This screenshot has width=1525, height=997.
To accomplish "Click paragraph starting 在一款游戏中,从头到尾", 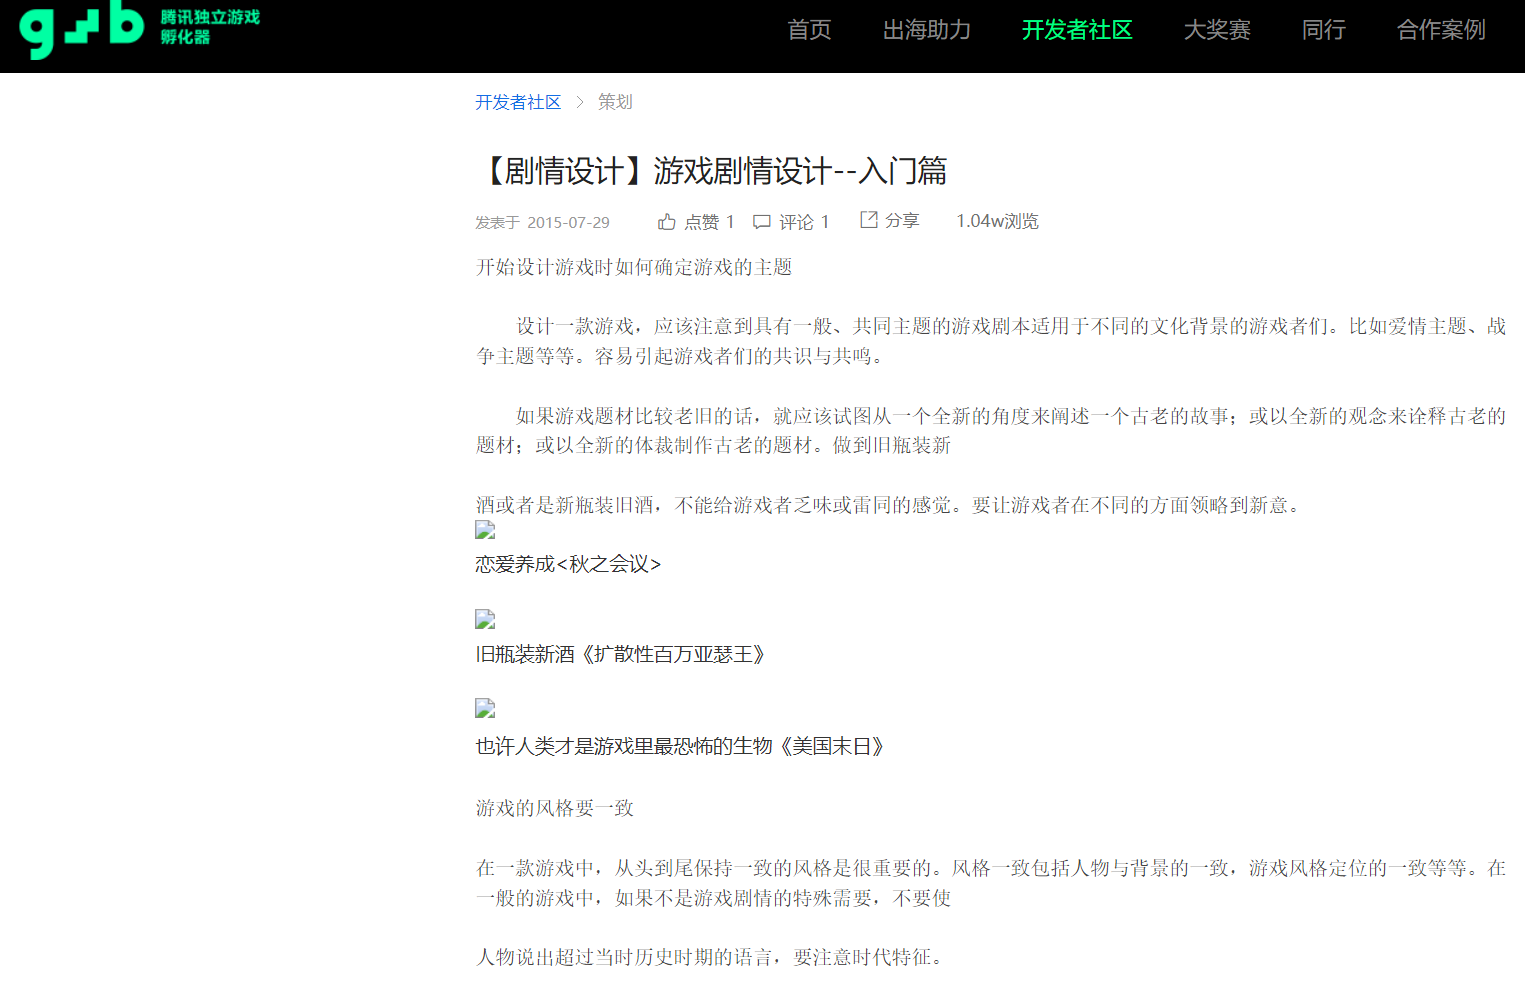I will point(991,883).
